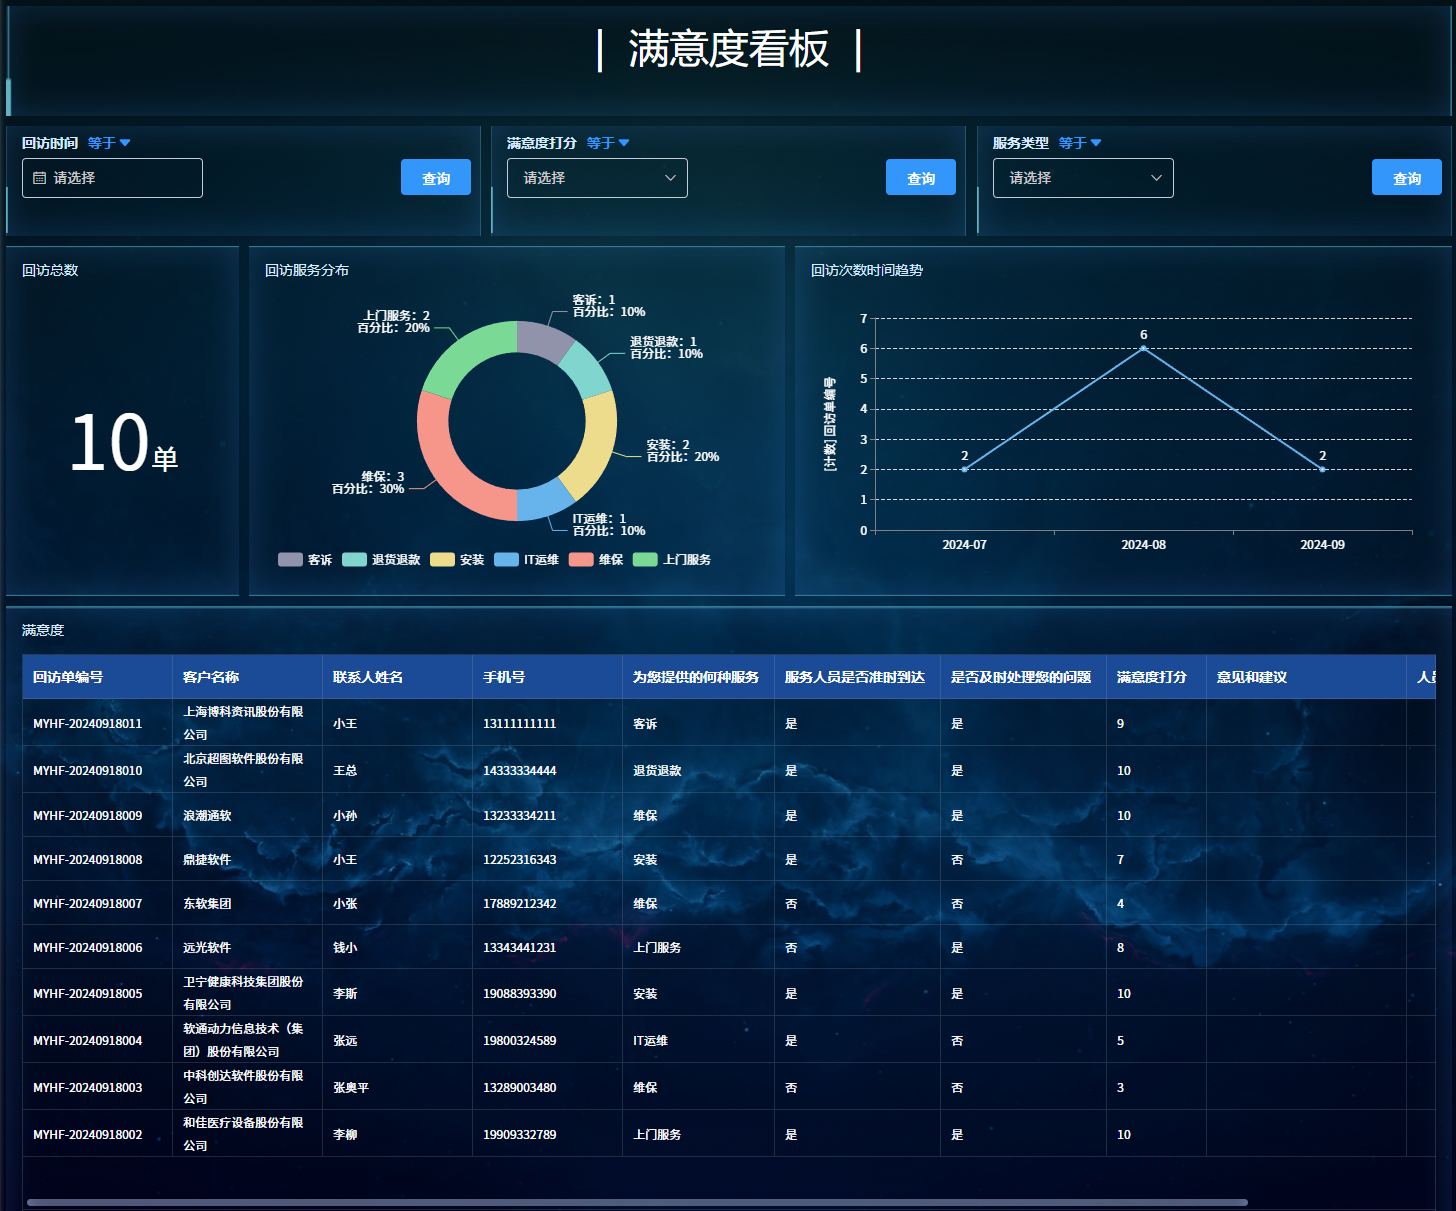
Task: Click the calendar icon in the 回访时间 field
Action: point(40,178)
